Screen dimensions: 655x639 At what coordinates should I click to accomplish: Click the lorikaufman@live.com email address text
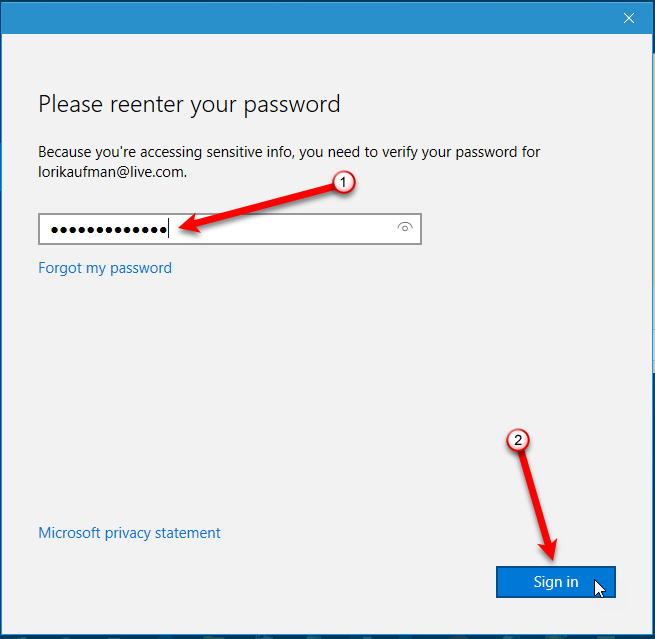coord(112,172)
